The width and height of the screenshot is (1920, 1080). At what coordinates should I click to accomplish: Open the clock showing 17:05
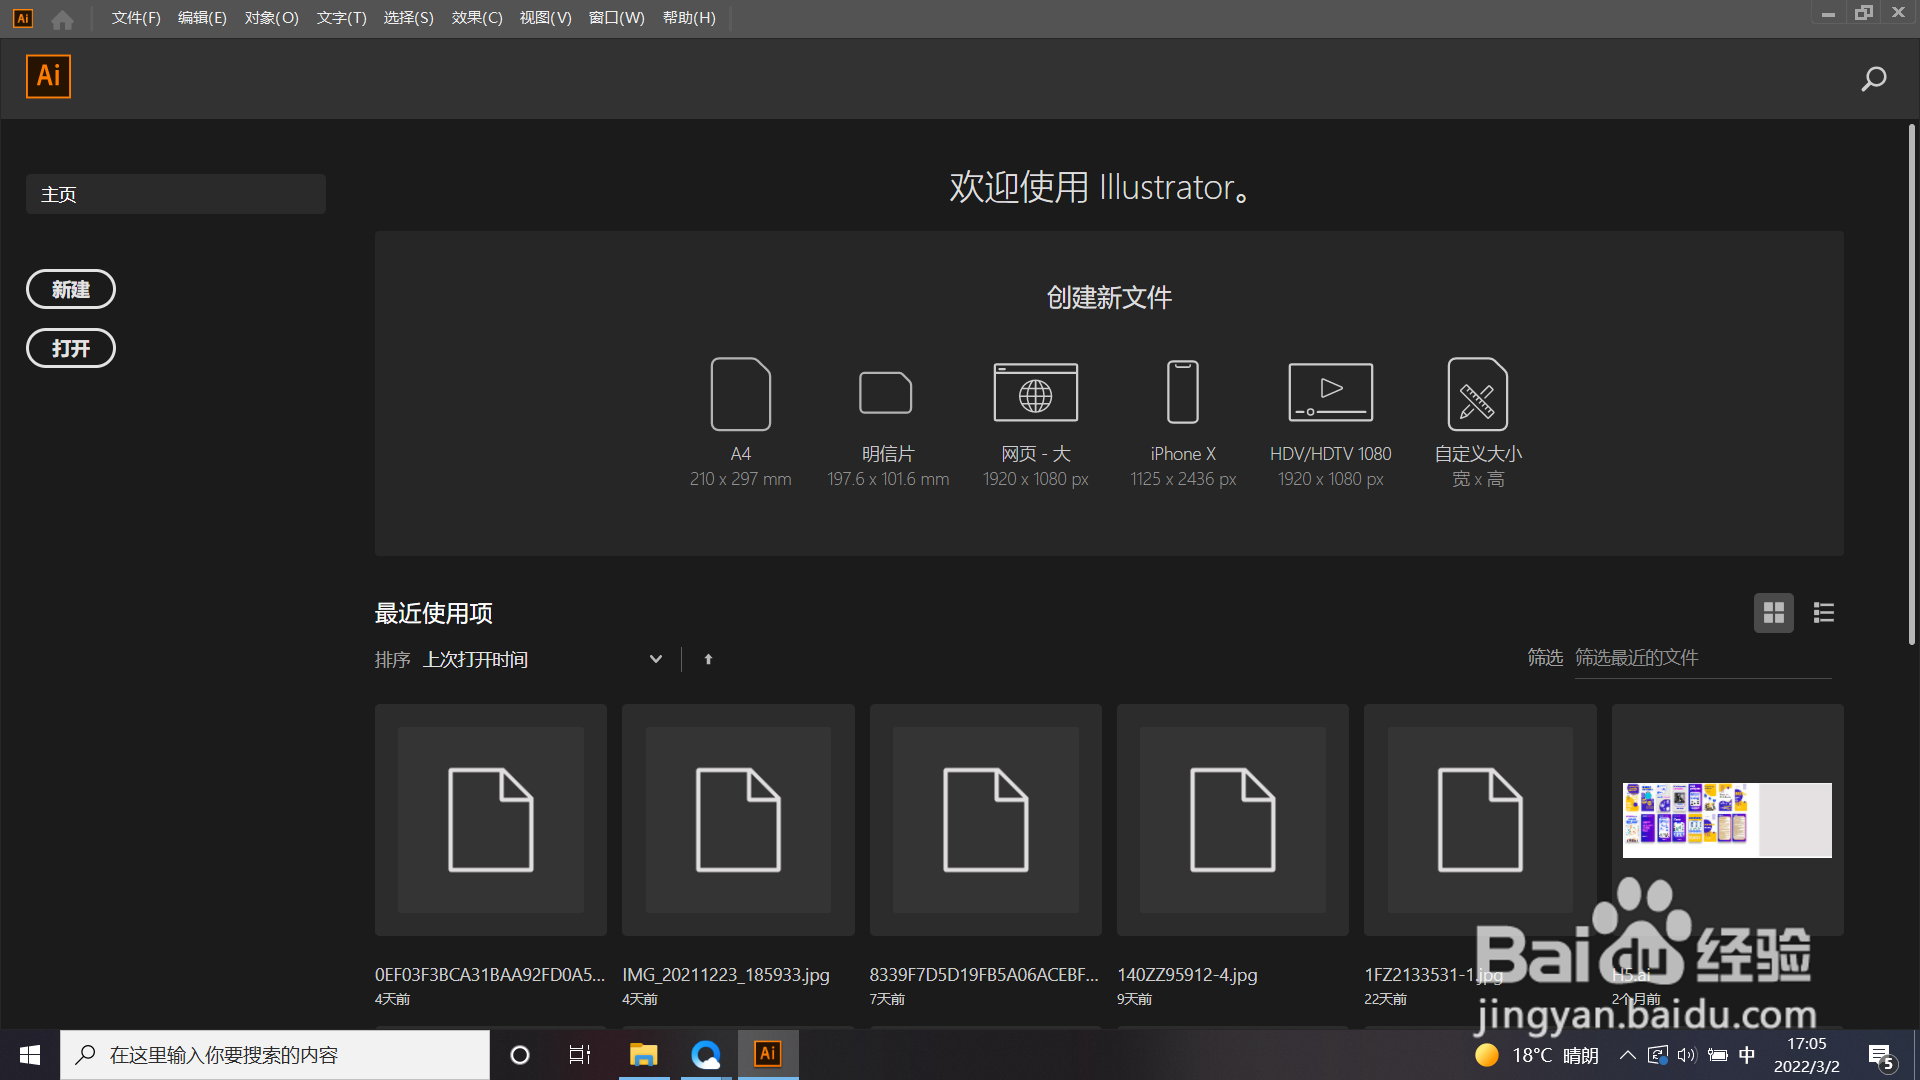(x=1806, y=1055)
